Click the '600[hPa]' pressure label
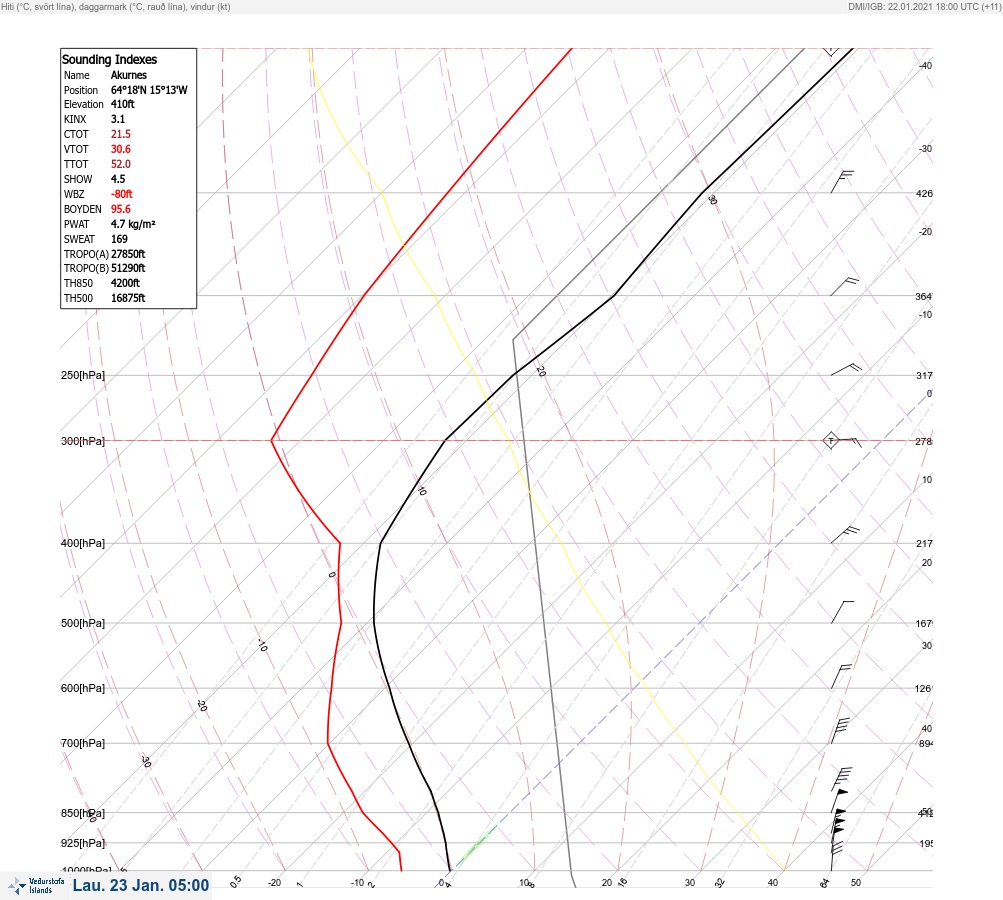Viewport: 1003px width, 900px height. [x=83, y=689]
